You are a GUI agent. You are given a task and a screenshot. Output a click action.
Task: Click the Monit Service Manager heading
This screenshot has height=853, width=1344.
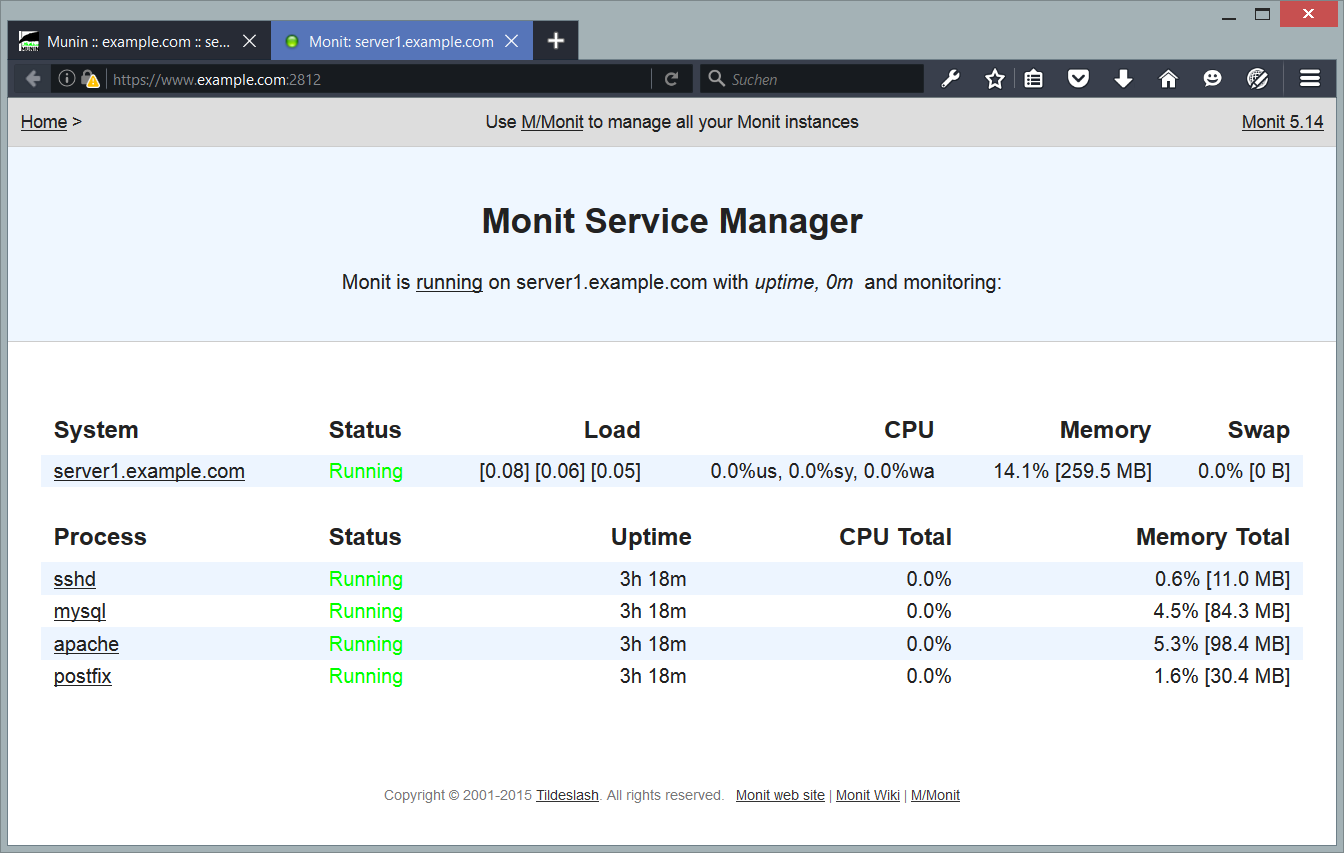[x=672, y=221]
